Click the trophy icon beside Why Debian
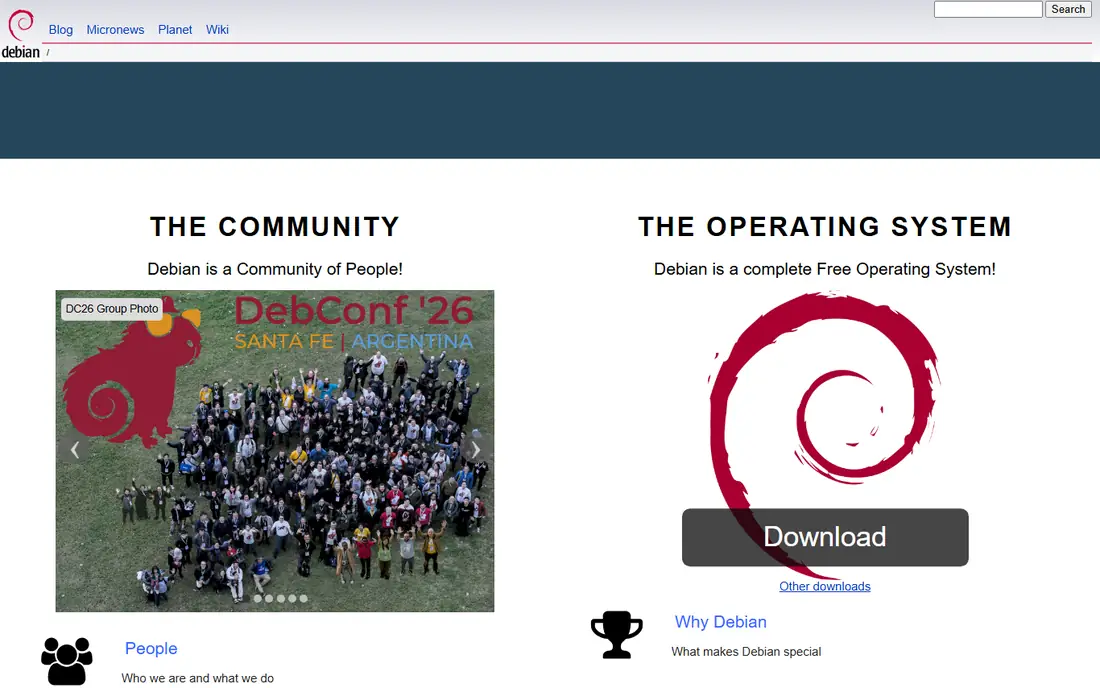The image size is (1100, 688). 617,635
